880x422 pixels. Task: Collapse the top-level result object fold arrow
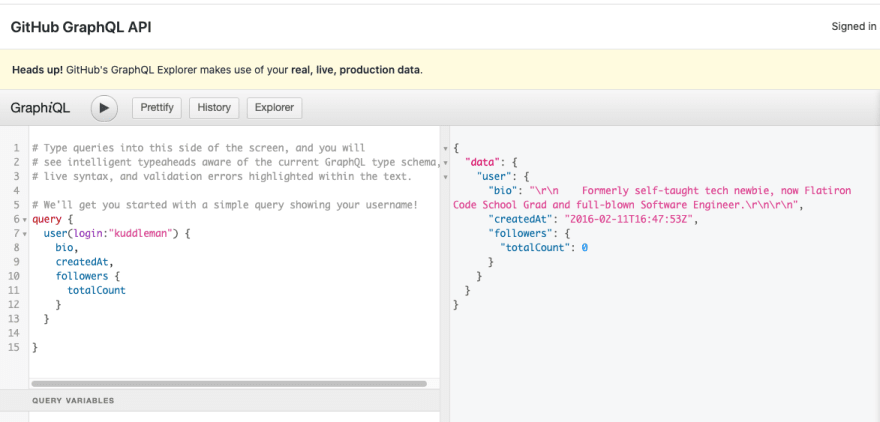click(446, 149)
